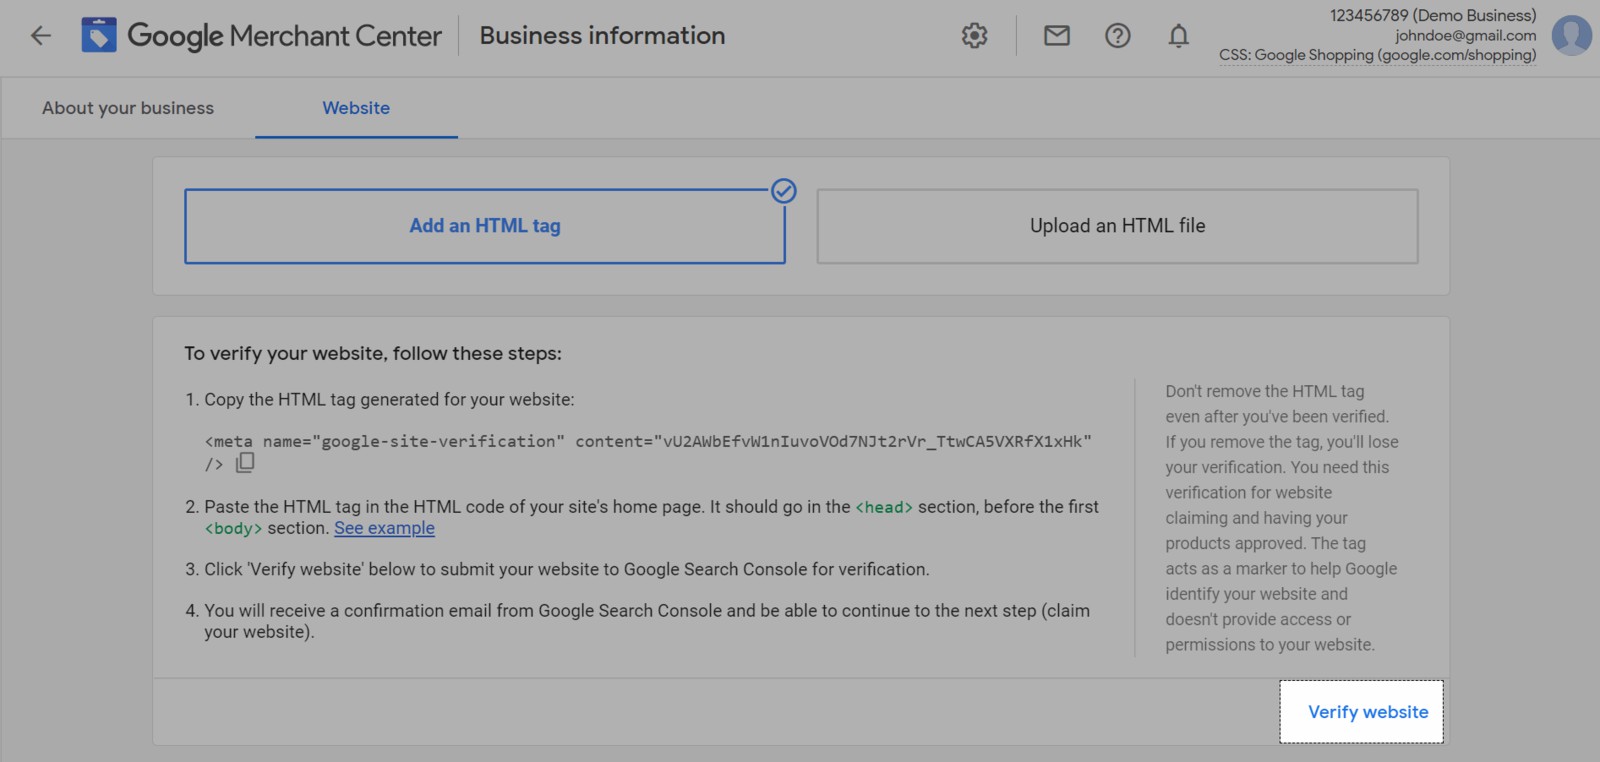Open the mail notifications icon
The height and width of the screenshot is (762, 1600).
coord(1057,36)
